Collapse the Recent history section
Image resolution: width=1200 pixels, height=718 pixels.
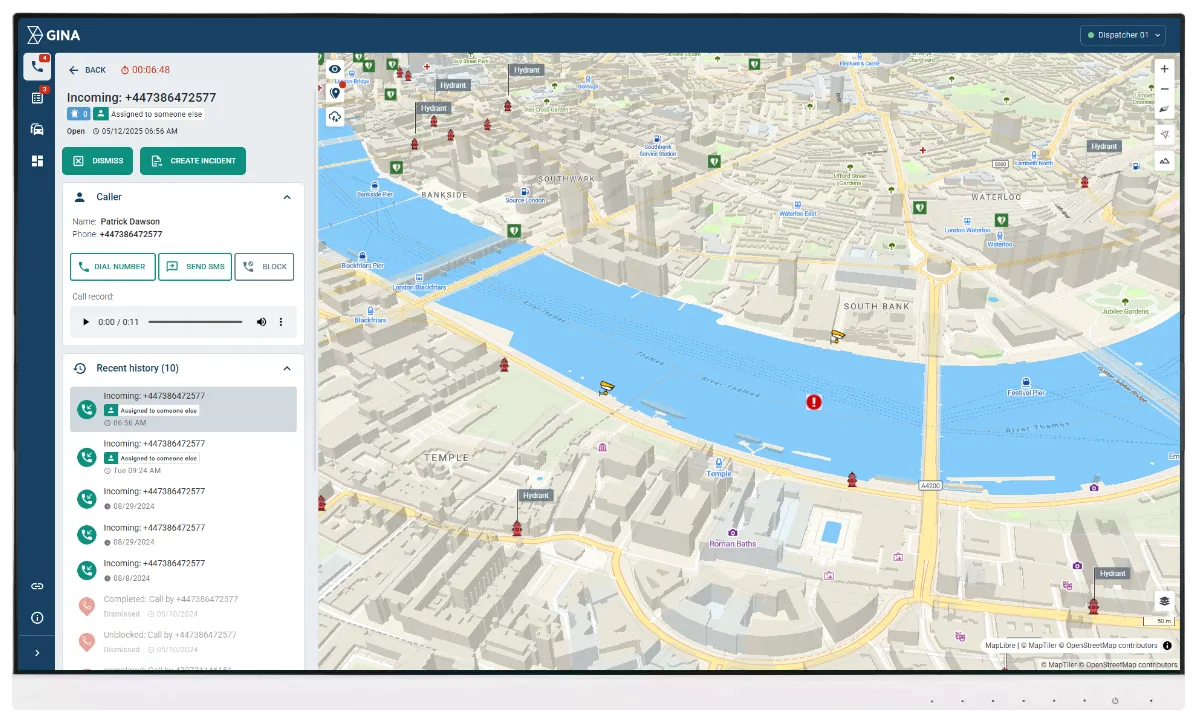pos(287,368)
